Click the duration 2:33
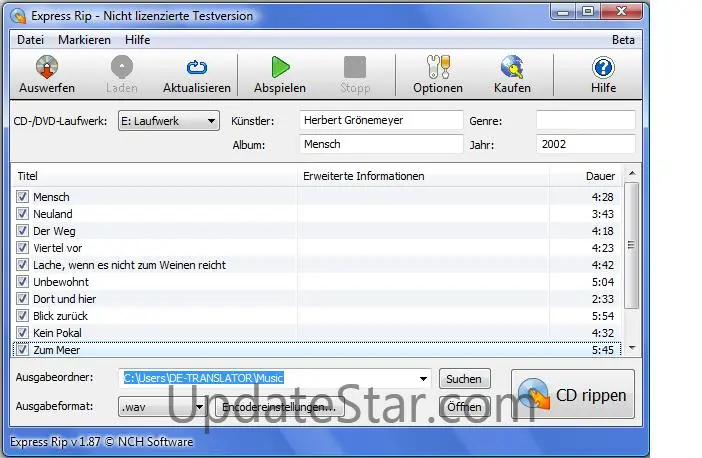 [x=603, y=299]
